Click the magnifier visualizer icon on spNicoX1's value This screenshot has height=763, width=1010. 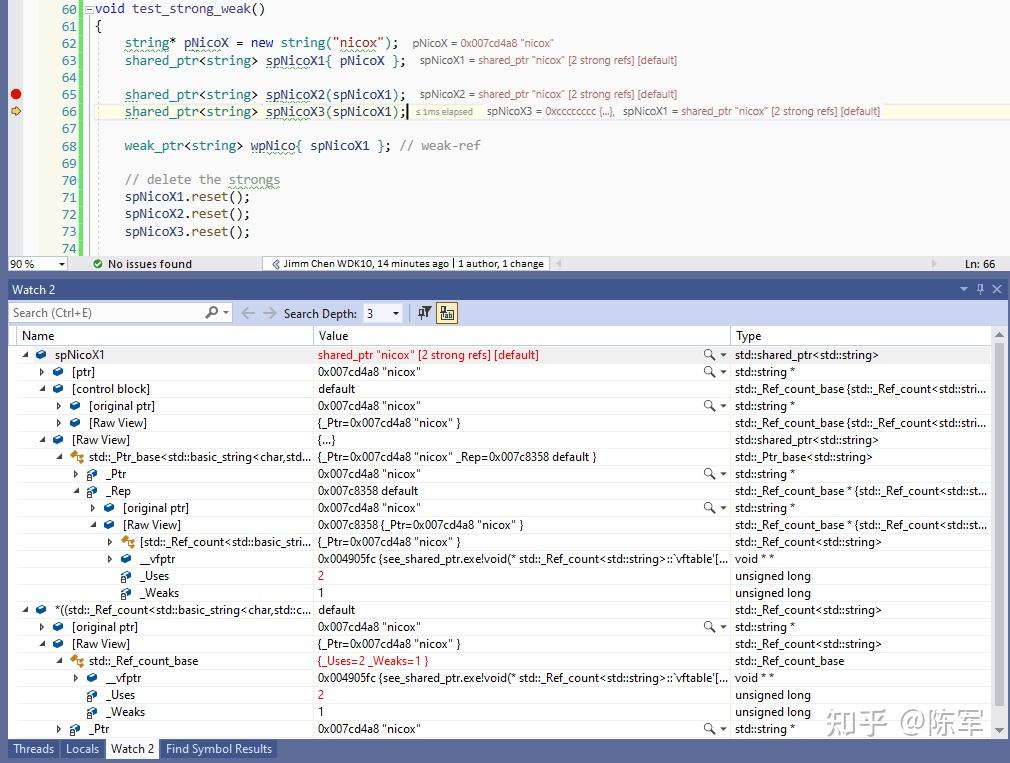(706, 355)
